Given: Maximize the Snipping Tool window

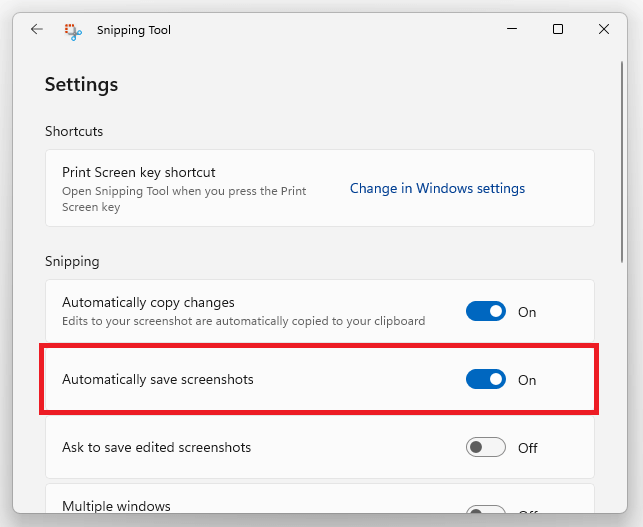Looking at the screenshot, I should [558, 29].
